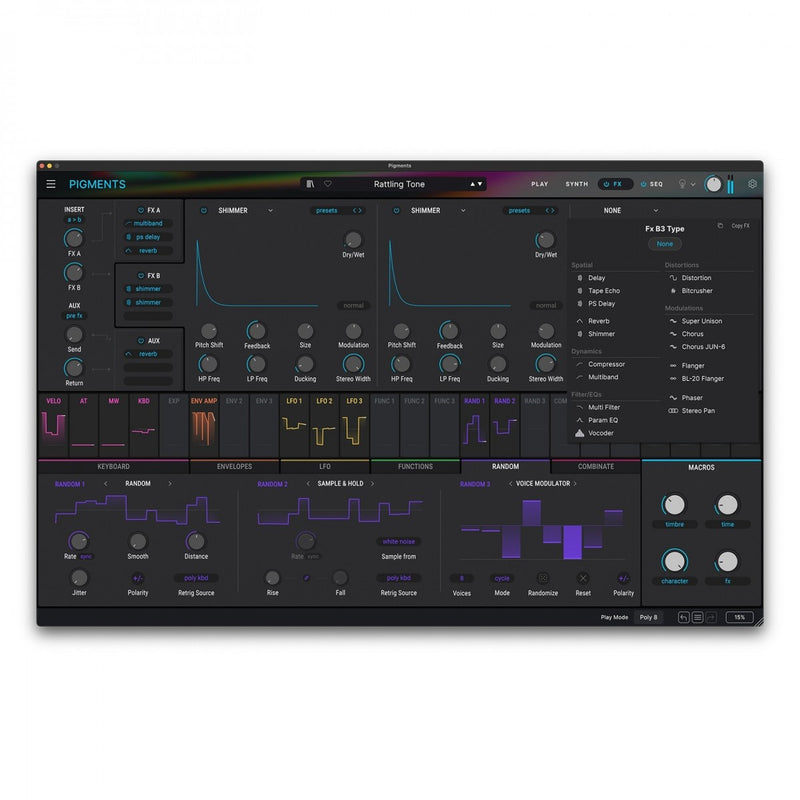Click the Reset icon next to Randomize
Image resolution: width=800 pixels, height=800 pixels.
point(583,578)
